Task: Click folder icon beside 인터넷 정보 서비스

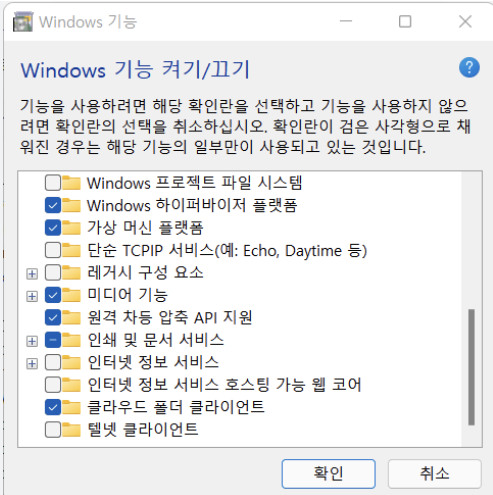Action: click(x=71, y=362)
